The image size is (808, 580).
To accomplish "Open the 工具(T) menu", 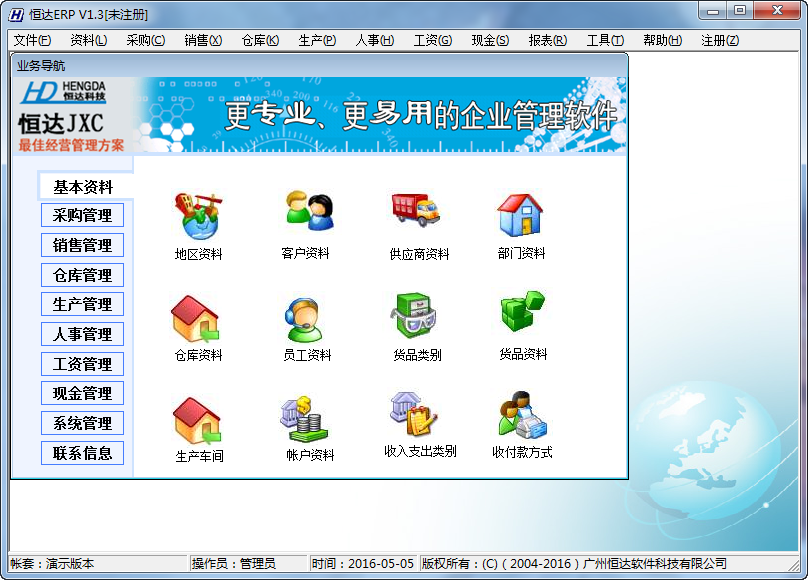I will [x=605, y=40].
